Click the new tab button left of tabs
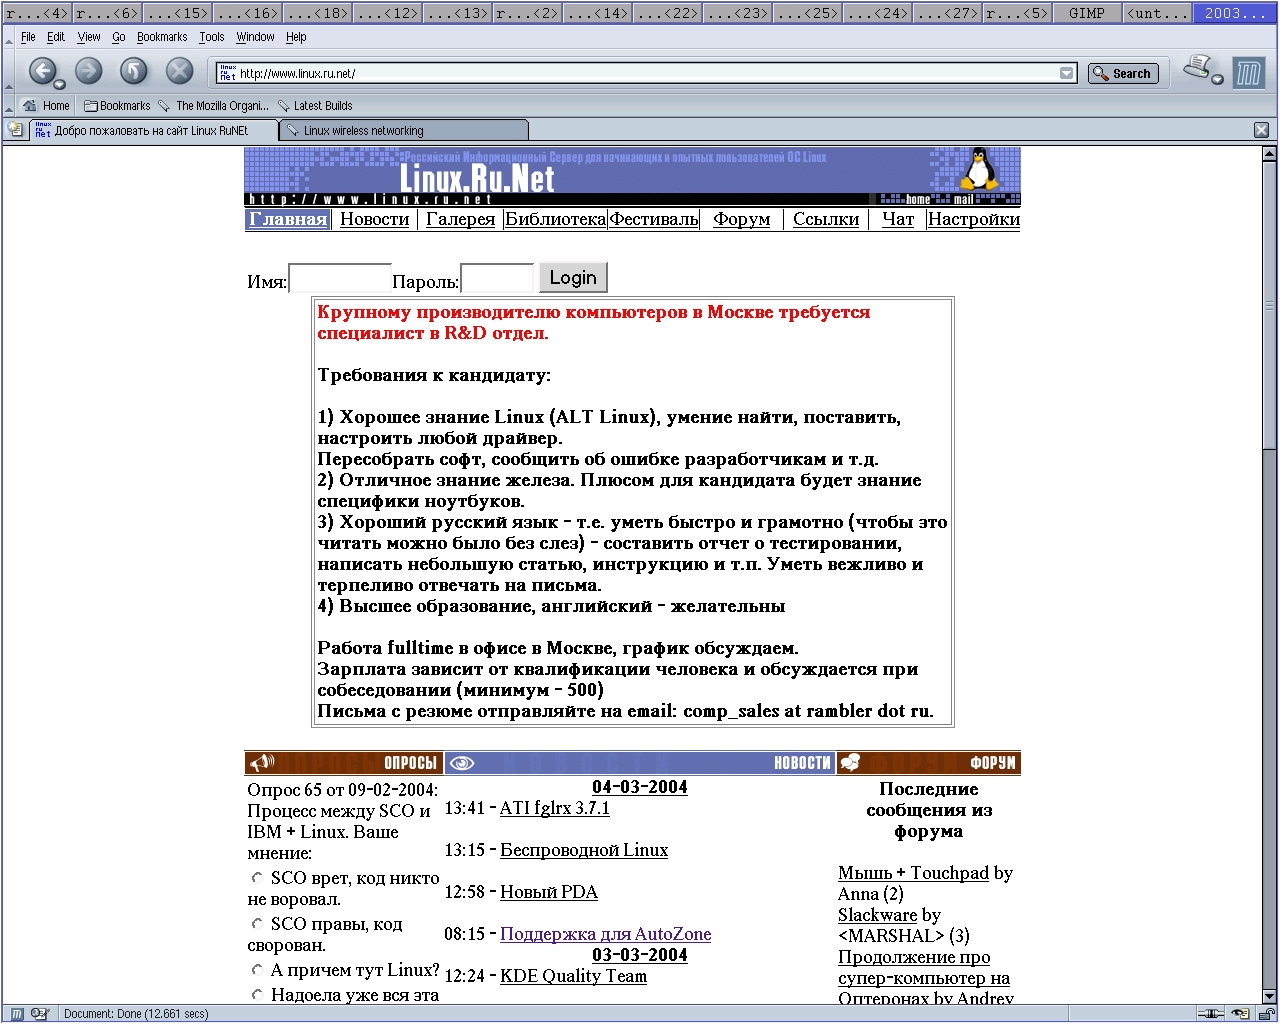The image size is (1280, 1024). 14,129
